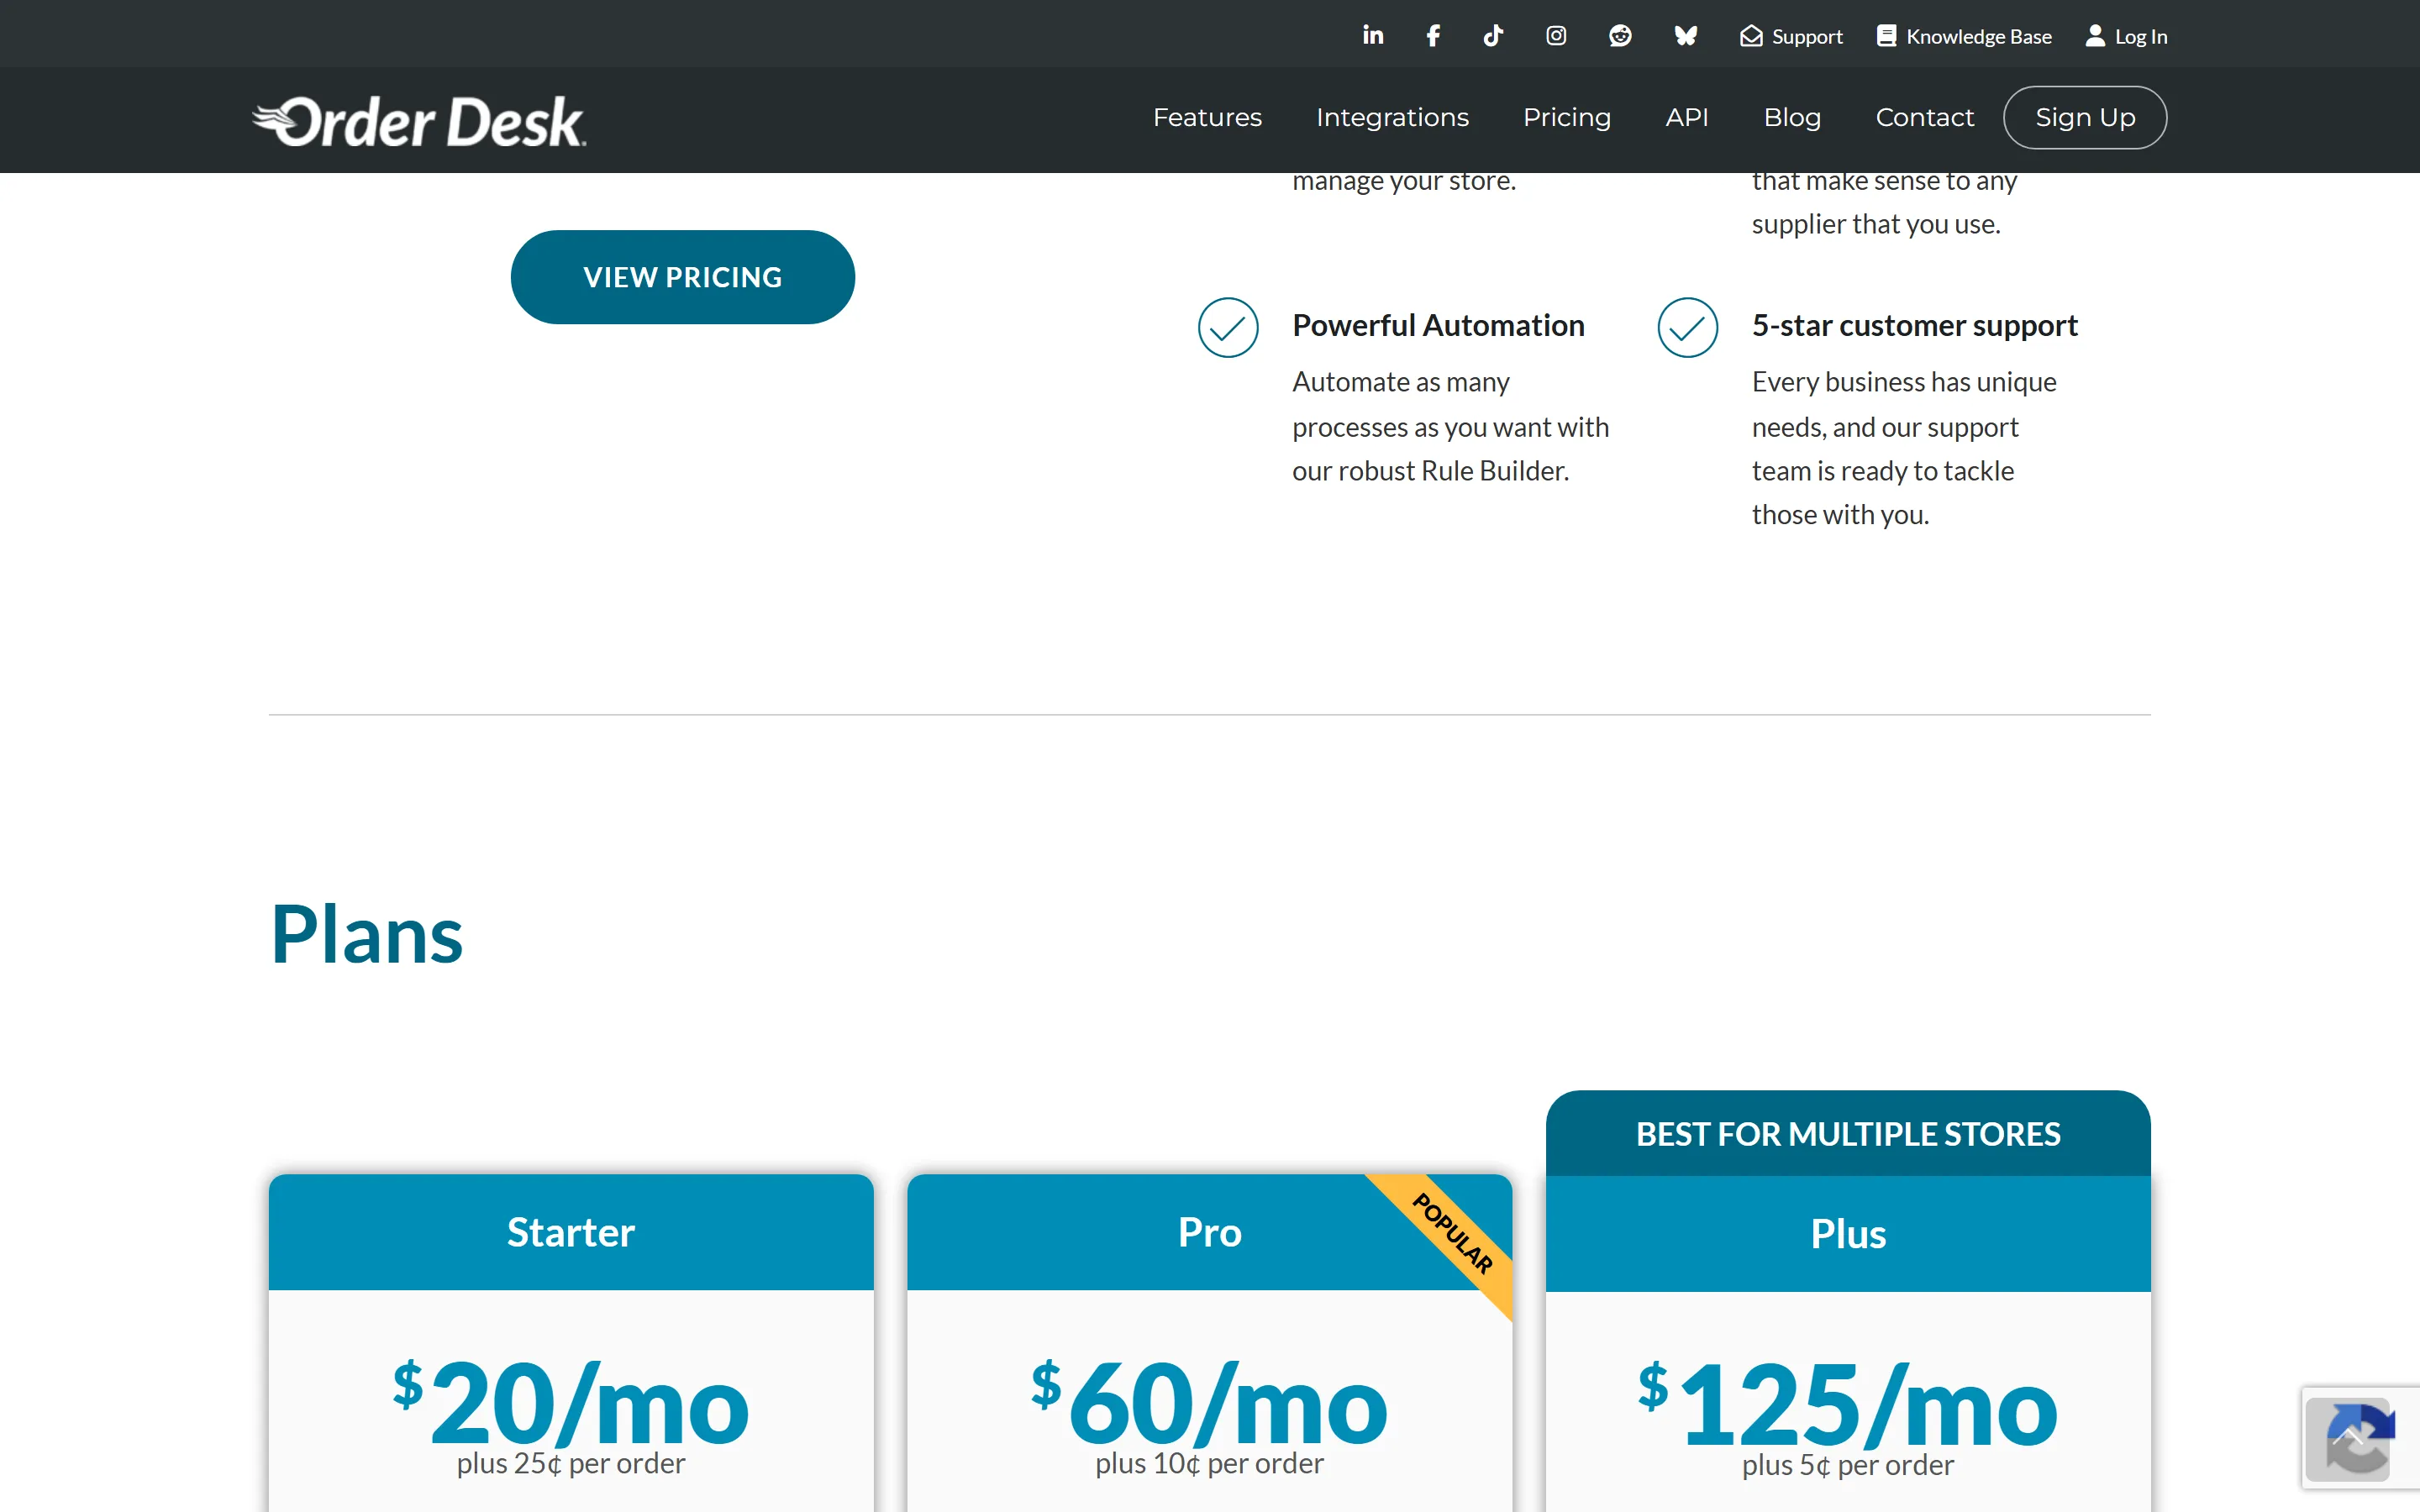Click the Log In user icon
2420x1512 pixels.
tap(2095, 36)
